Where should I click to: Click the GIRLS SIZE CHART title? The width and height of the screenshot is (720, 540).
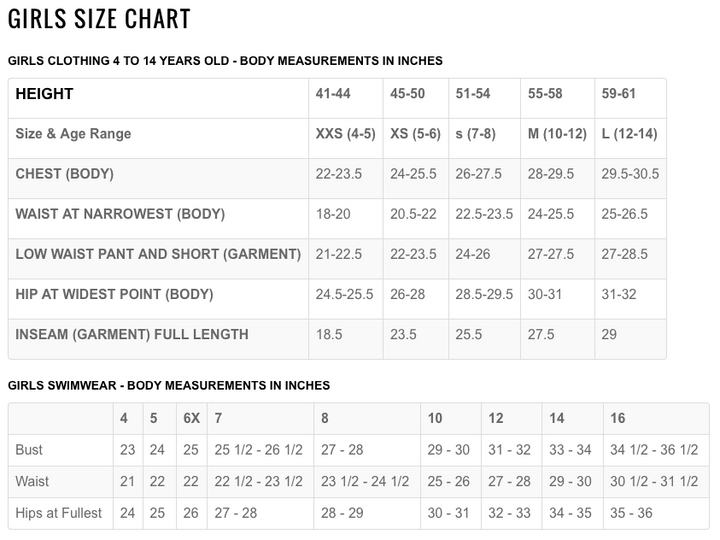99,18
